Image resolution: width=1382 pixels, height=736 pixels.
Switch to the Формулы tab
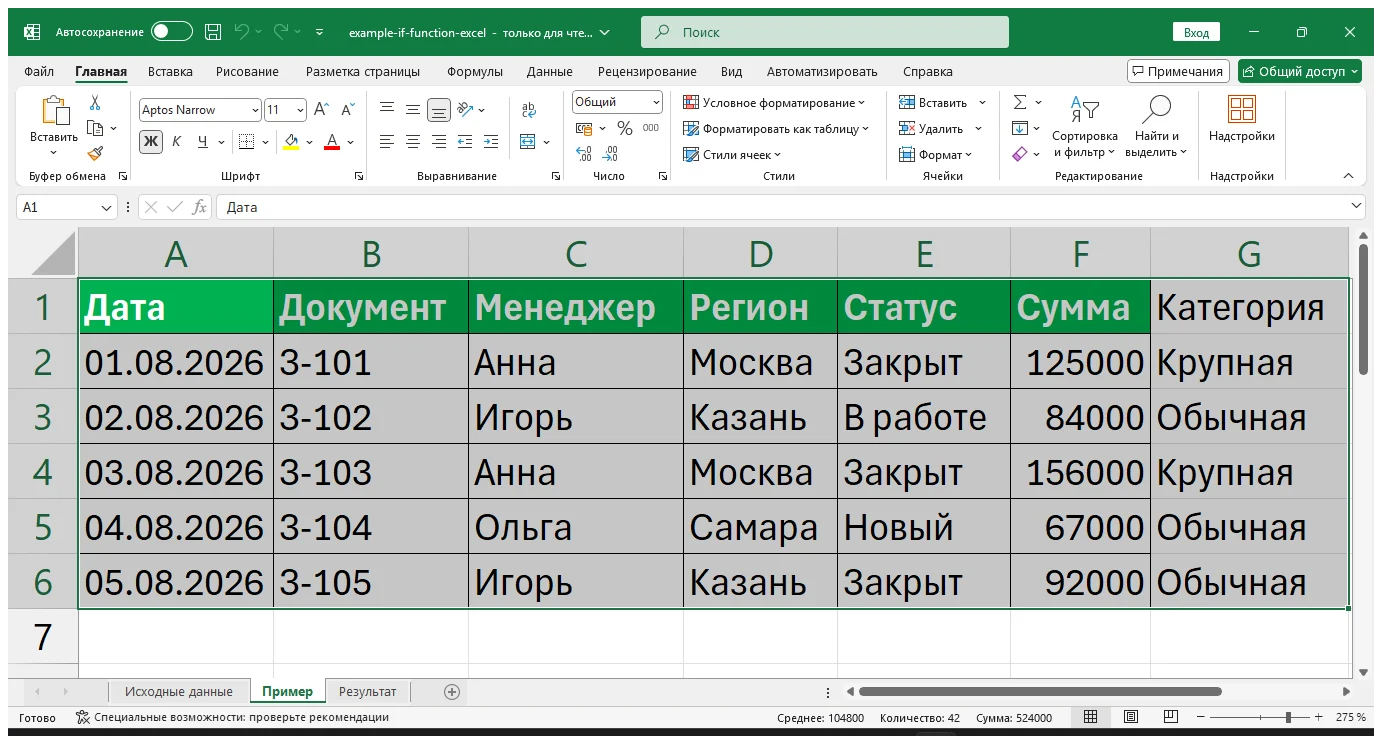click(475, 71)
